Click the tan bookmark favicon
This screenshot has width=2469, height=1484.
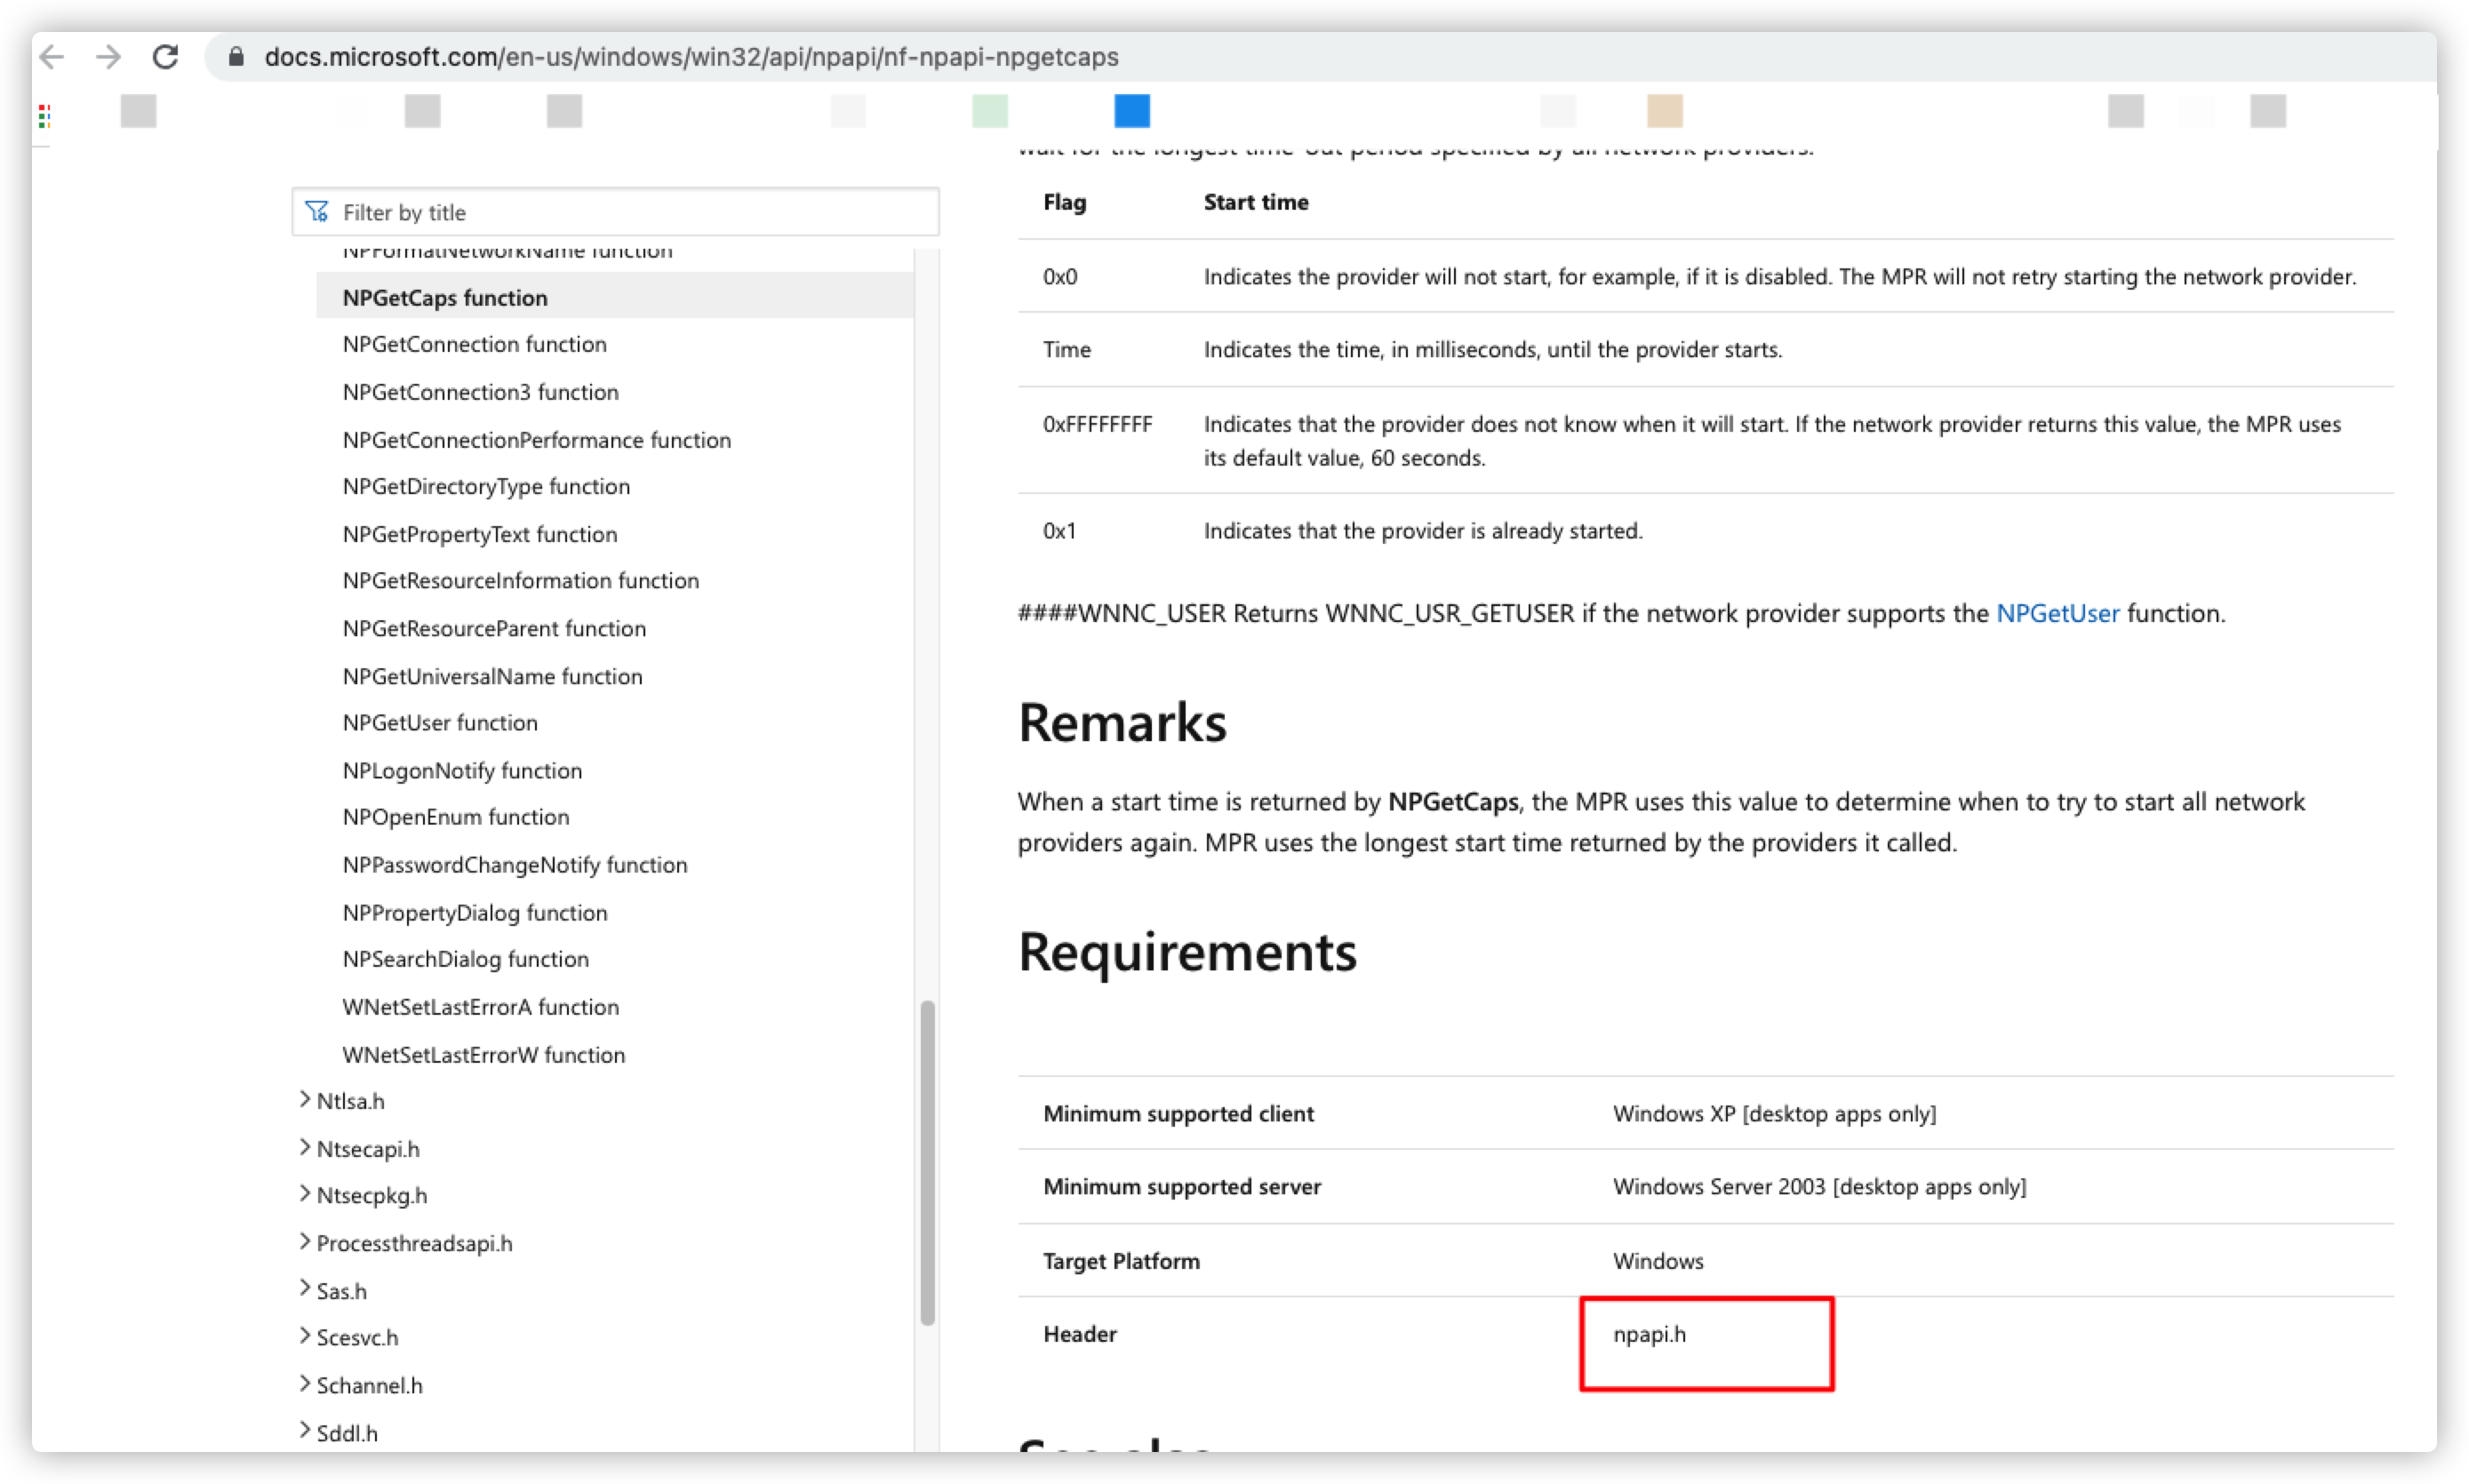click(x=1664, y=111)
